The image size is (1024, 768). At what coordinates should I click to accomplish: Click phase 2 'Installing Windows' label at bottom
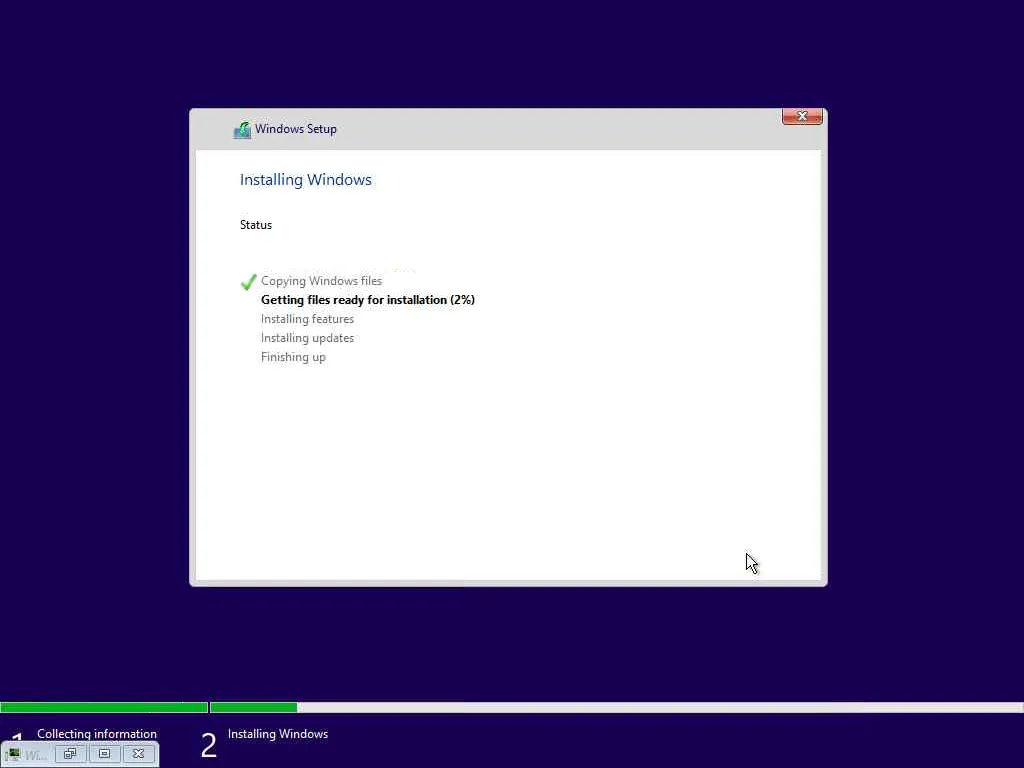click(278, 734)
